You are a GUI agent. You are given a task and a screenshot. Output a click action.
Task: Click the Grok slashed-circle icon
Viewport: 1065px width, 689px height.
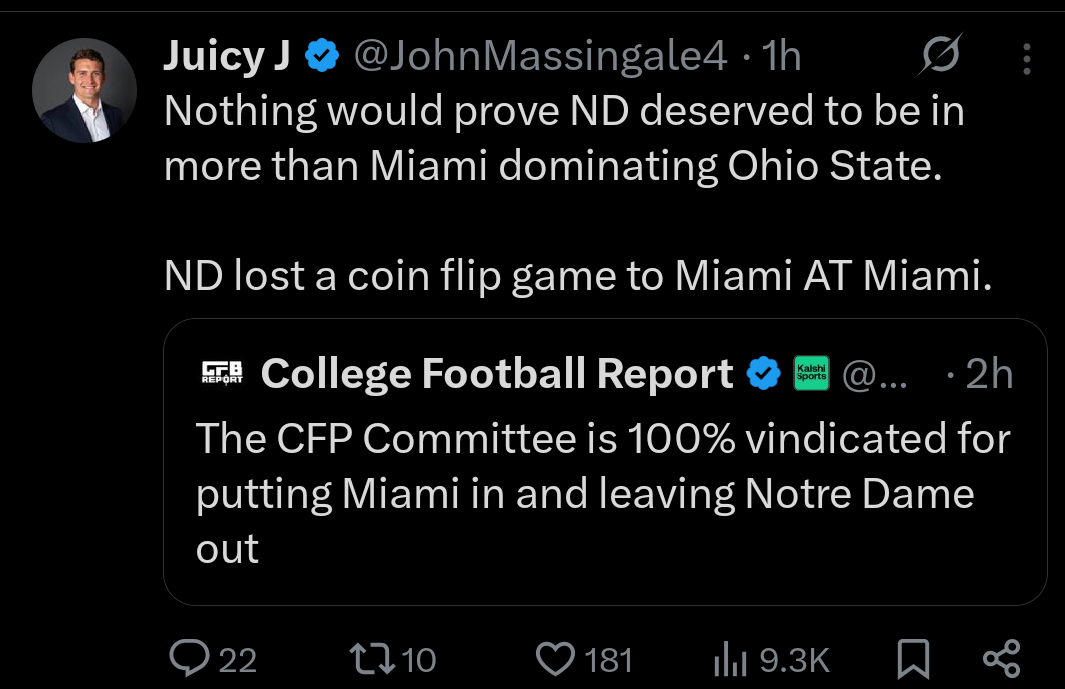pos(941,57)
